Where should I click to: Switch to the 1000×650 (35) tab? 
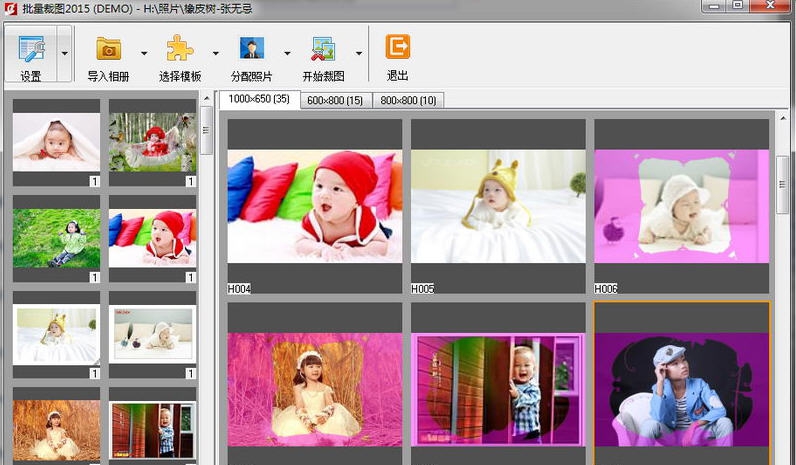(259, 99)
